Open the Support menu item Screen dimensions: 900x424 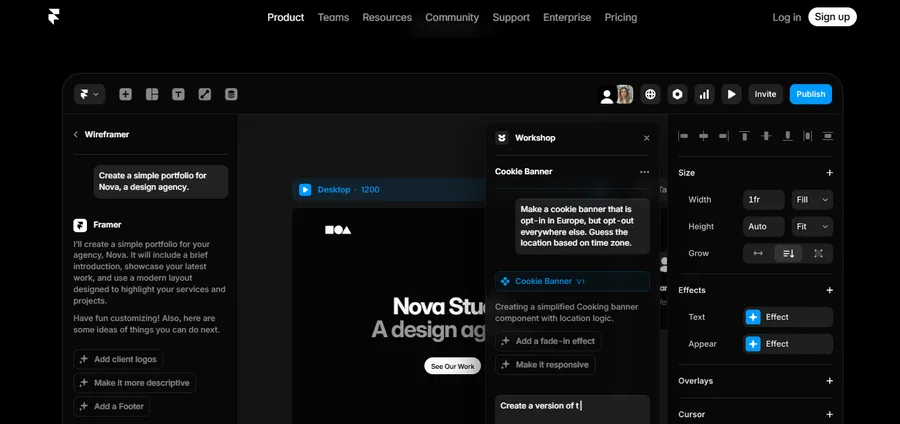click(511, 17)
